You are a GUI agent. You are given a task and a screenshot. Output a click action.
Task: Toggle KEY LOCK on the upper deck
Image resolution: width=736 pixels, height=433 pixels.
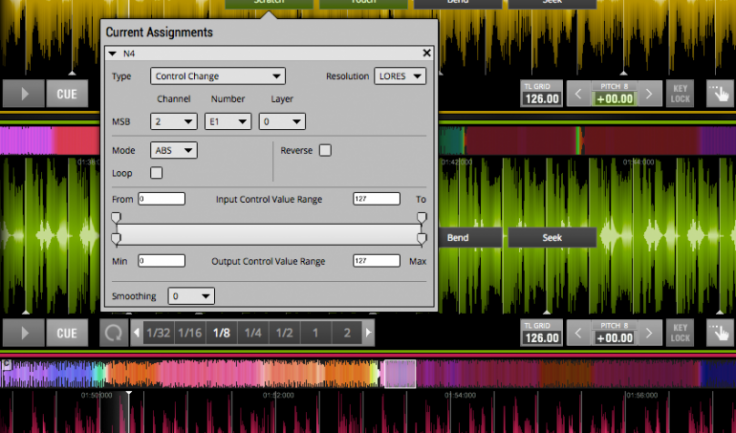[680, 94]
